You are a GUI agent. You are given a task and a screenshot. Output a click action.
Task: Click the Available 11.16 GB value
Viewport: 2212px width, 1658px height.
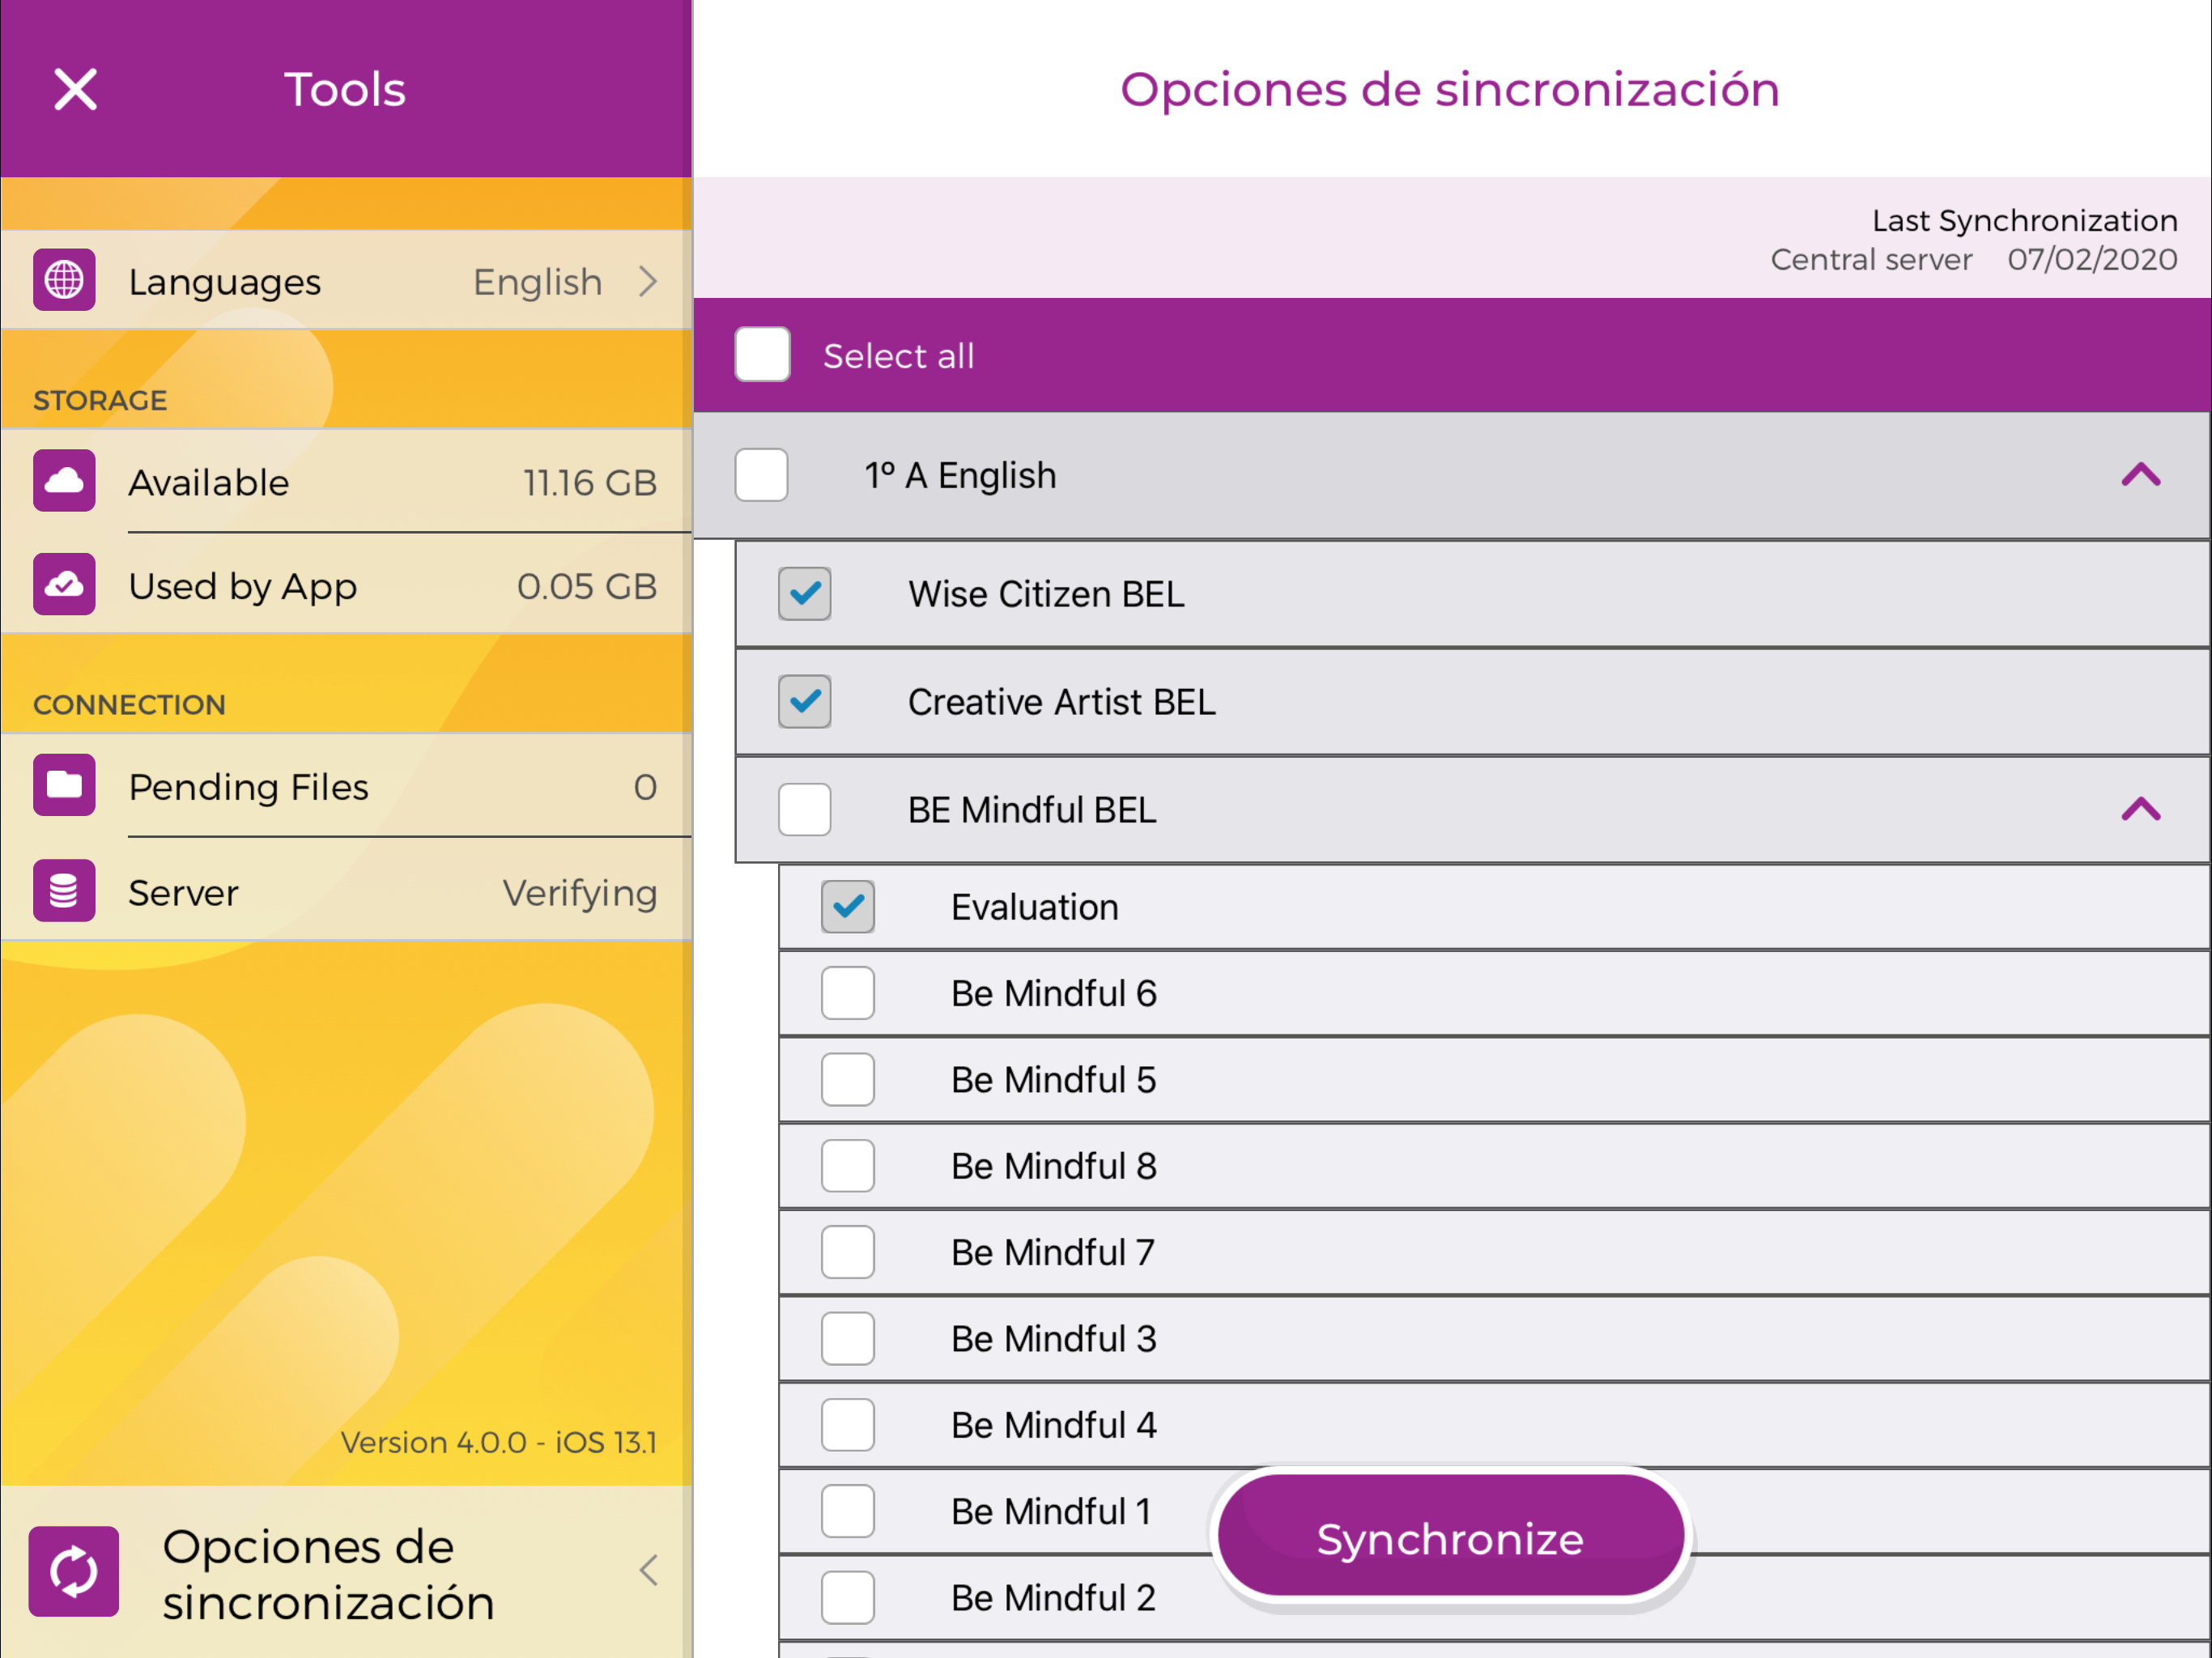point(590,483)
